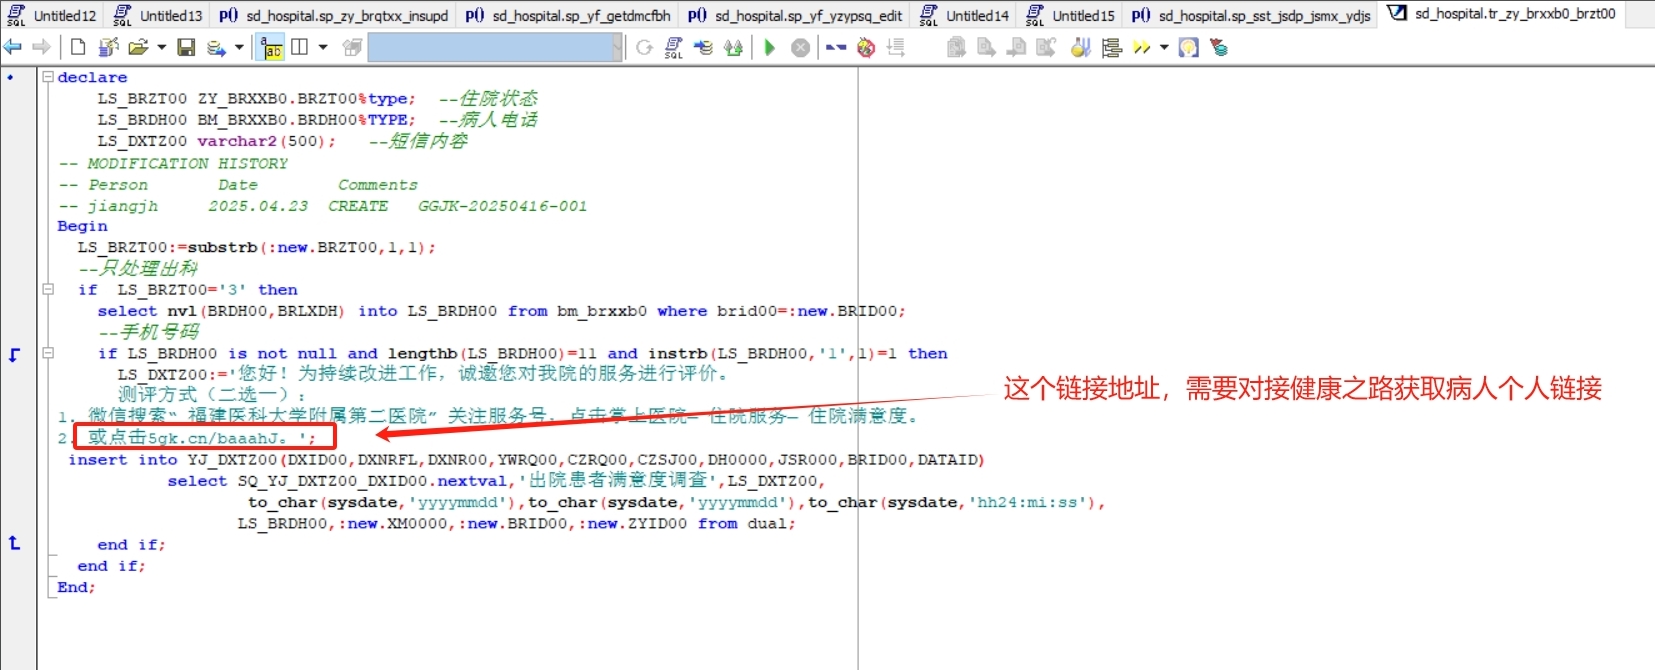Image resolution: width=1655 pixels, height=670 pixels.
Task: Open the sp_zy_brqtxx_insupd tab
Action: 334,15
